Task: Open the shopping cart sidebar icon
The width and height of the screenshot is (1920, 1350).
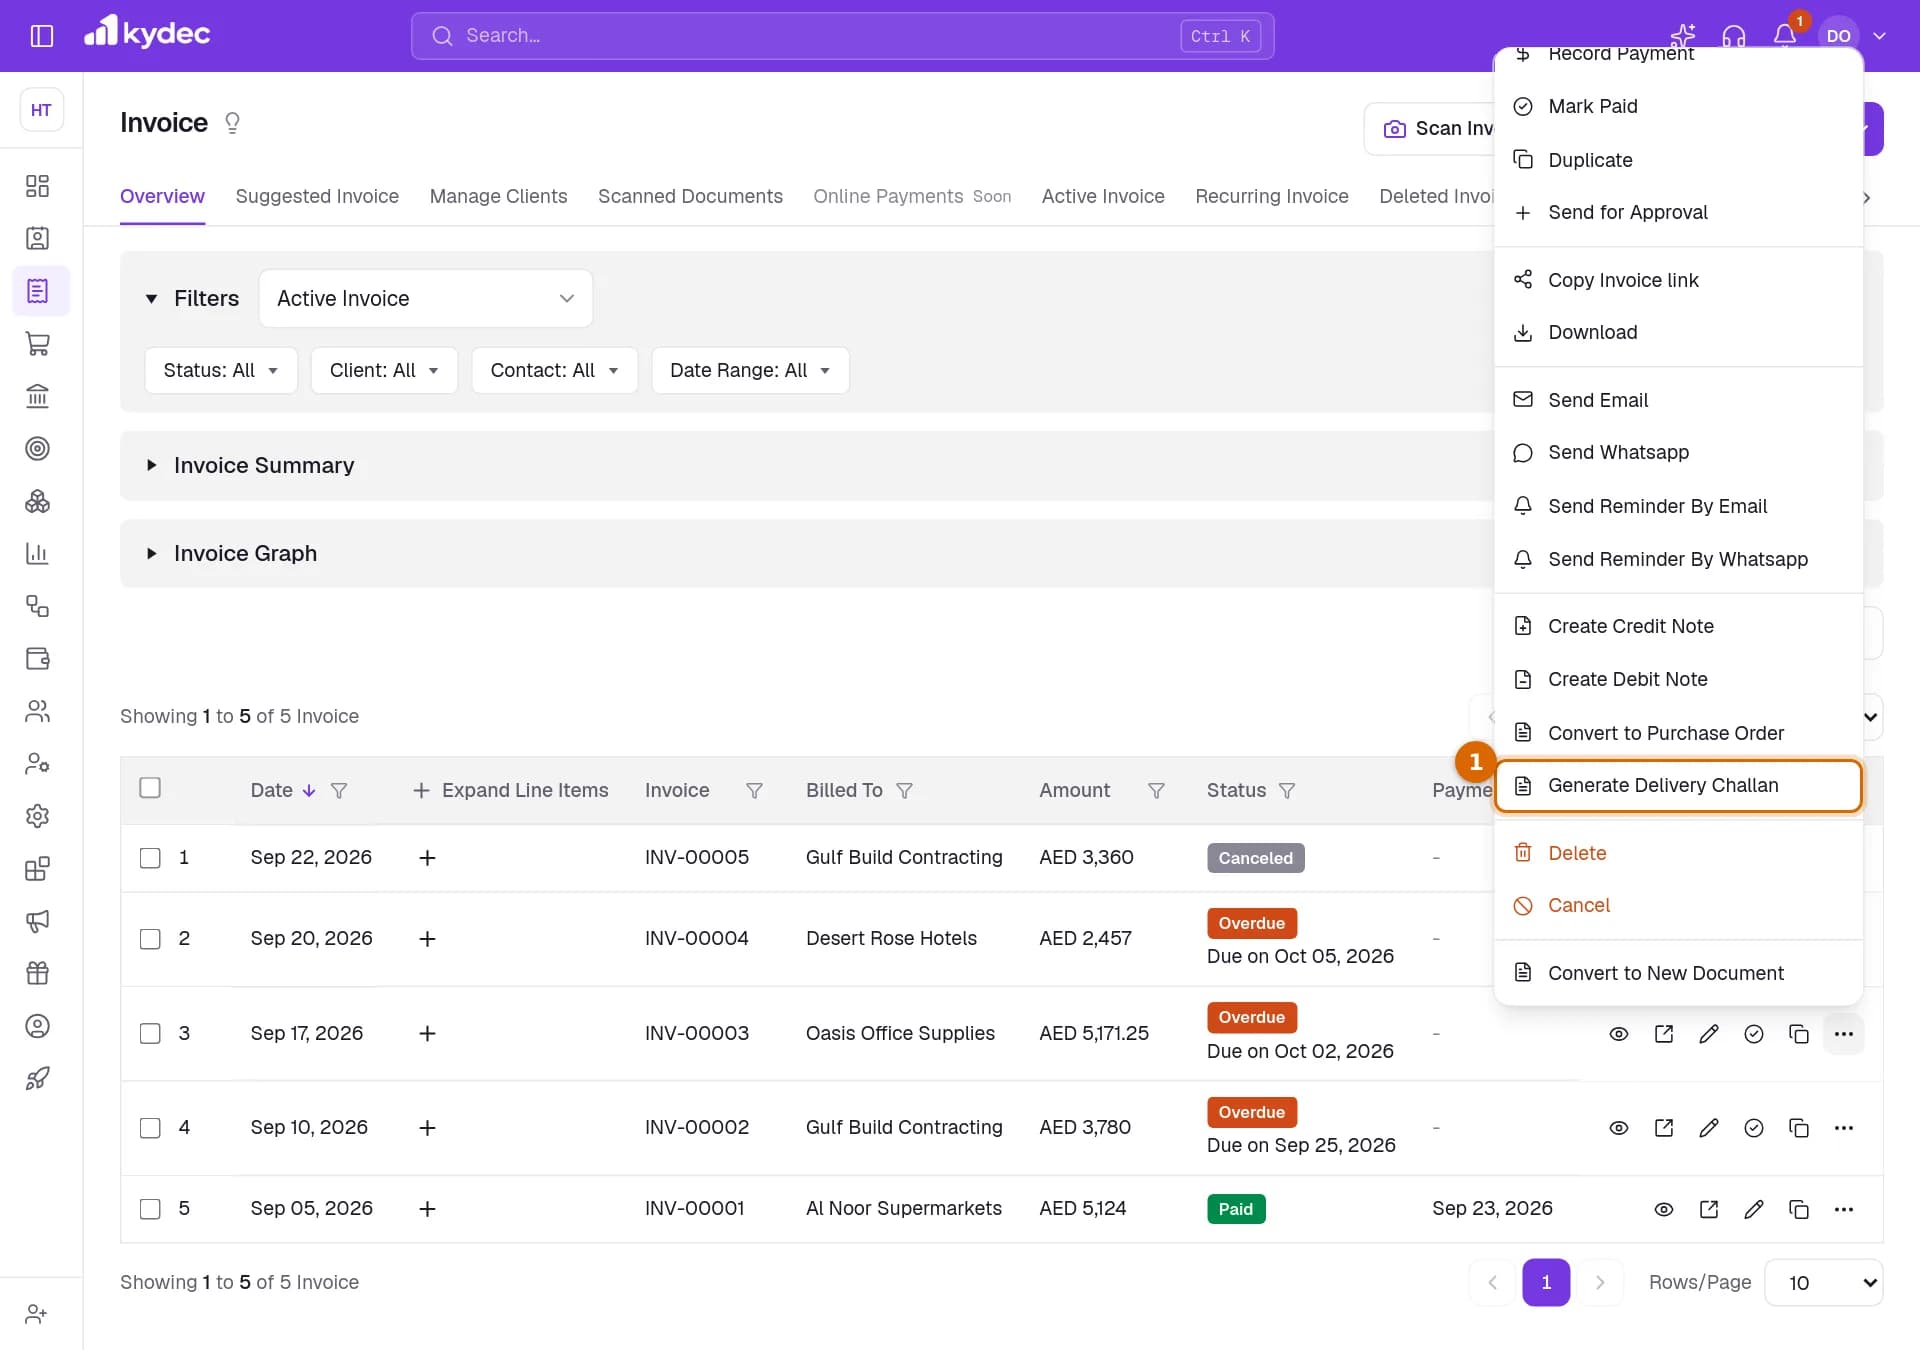Action: pyautogui.click(x=38, y=344)
